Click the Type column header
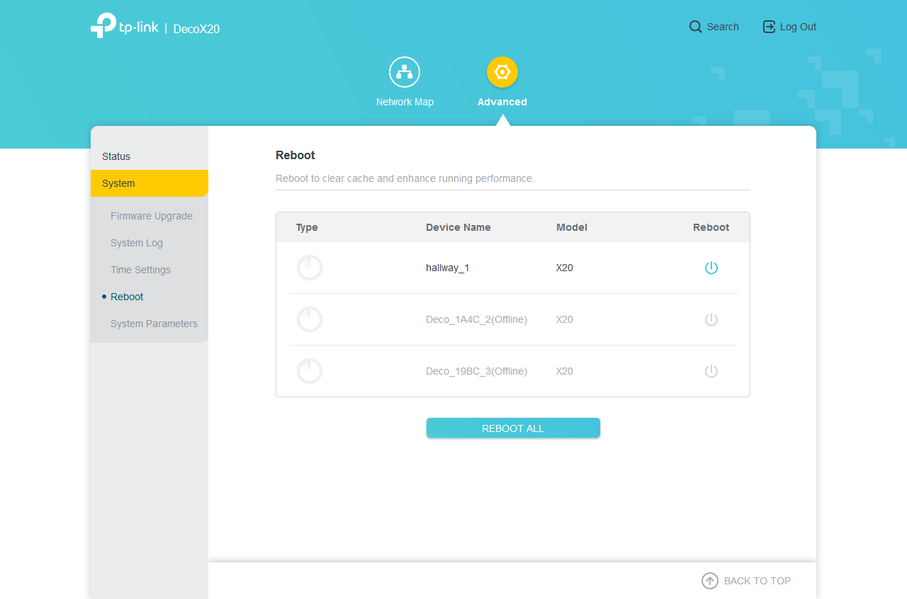 307,227
